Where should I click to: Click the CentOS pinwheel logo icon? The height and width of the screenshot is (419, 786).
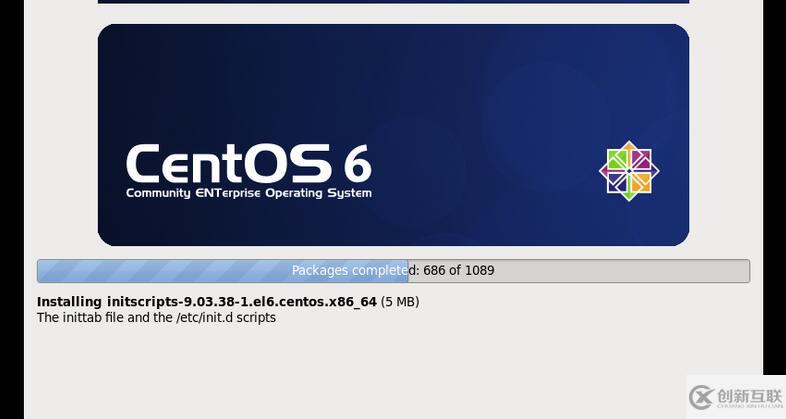629,171
